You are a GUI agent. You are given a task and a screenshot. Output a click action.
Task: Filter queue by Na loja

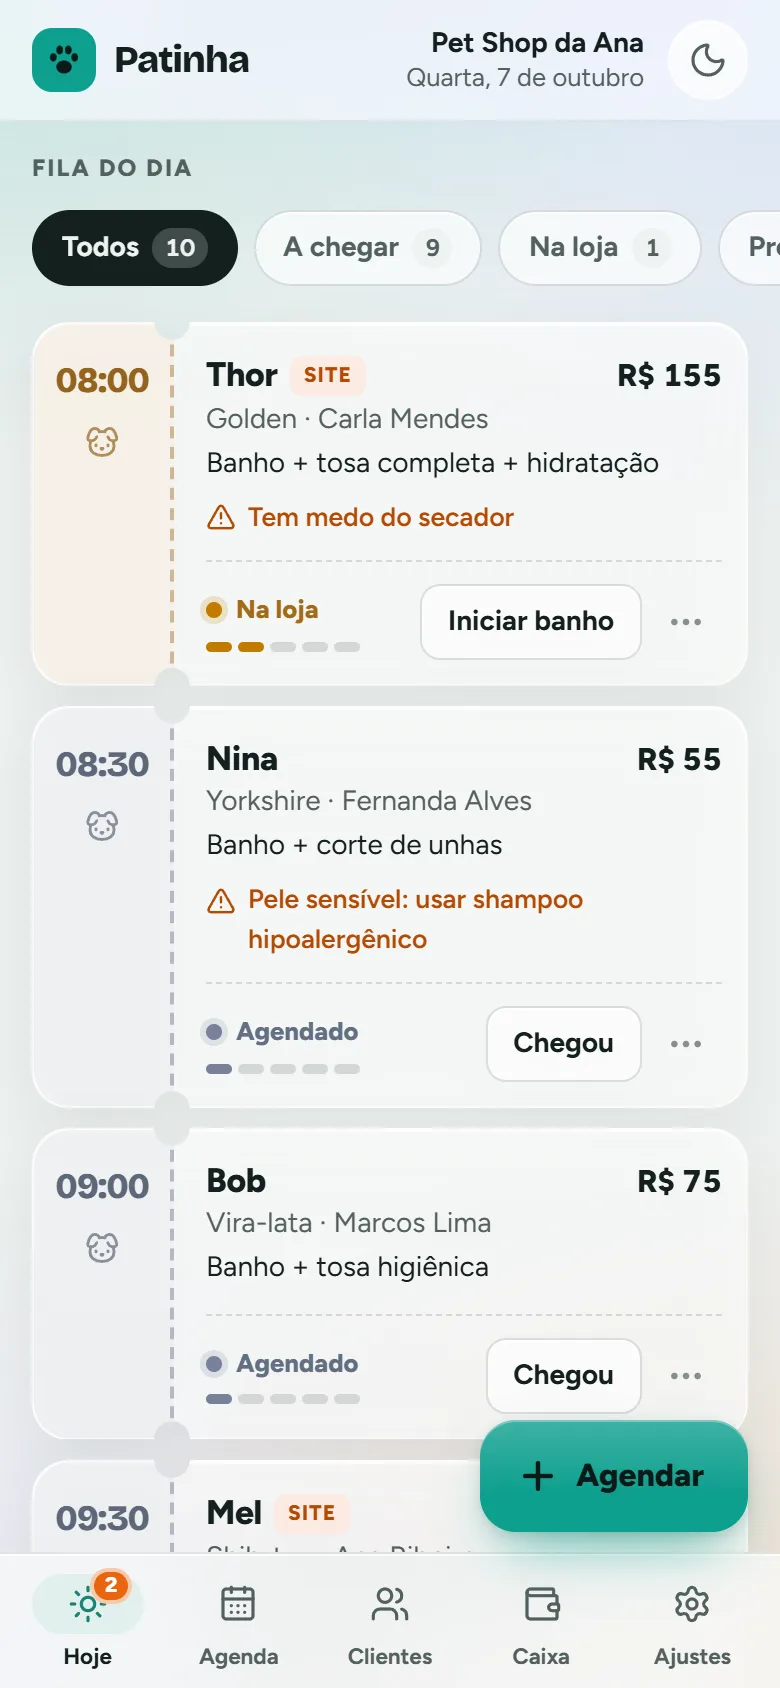(600, 248)
